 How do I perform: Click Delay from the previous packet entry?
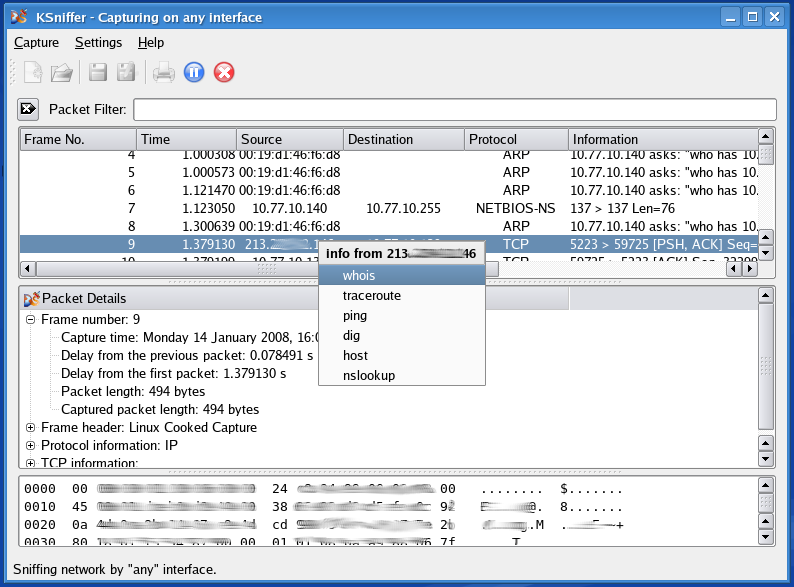pos(187,356)
